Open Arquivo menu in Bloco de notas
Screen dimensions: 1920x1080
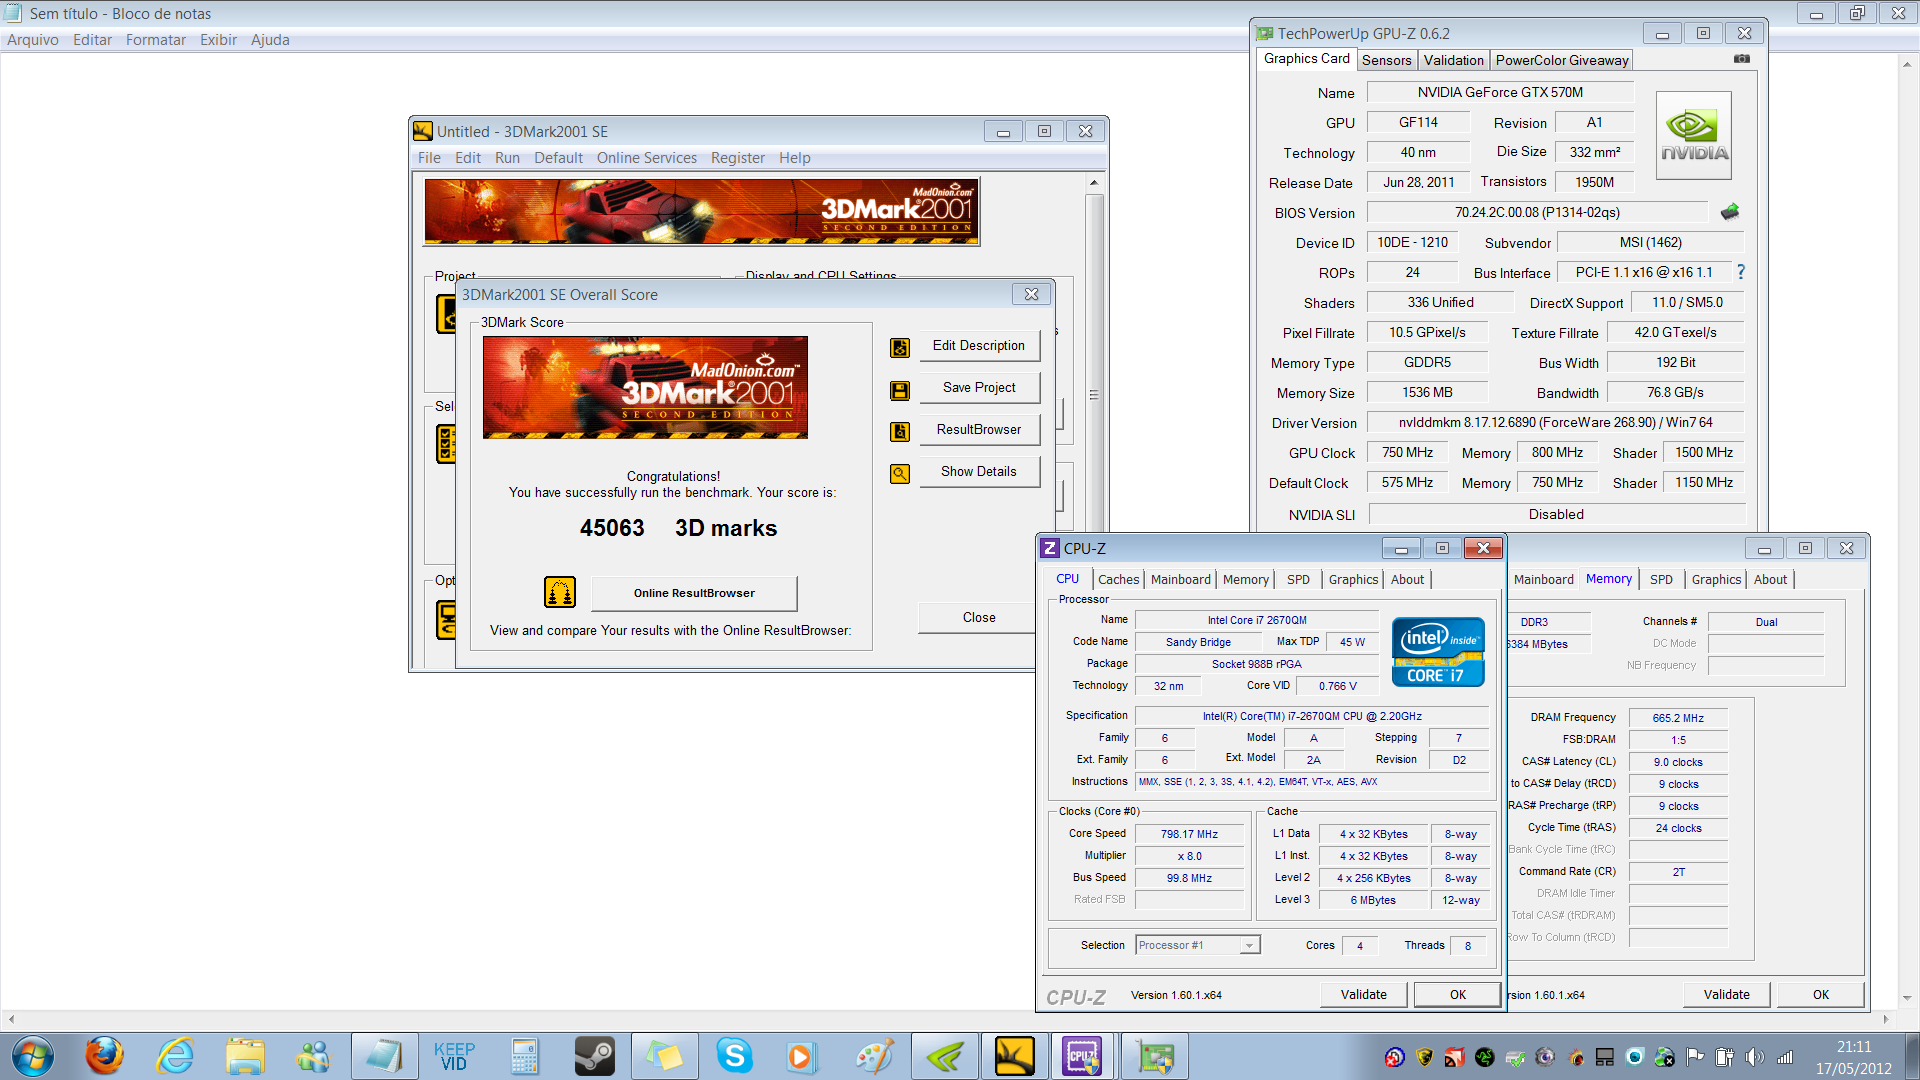click(x=33, y=40)
